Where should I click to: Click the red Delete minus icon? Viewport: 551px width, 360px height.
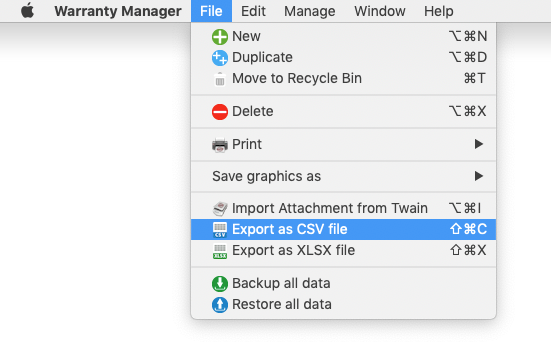[x=220, y=112]
